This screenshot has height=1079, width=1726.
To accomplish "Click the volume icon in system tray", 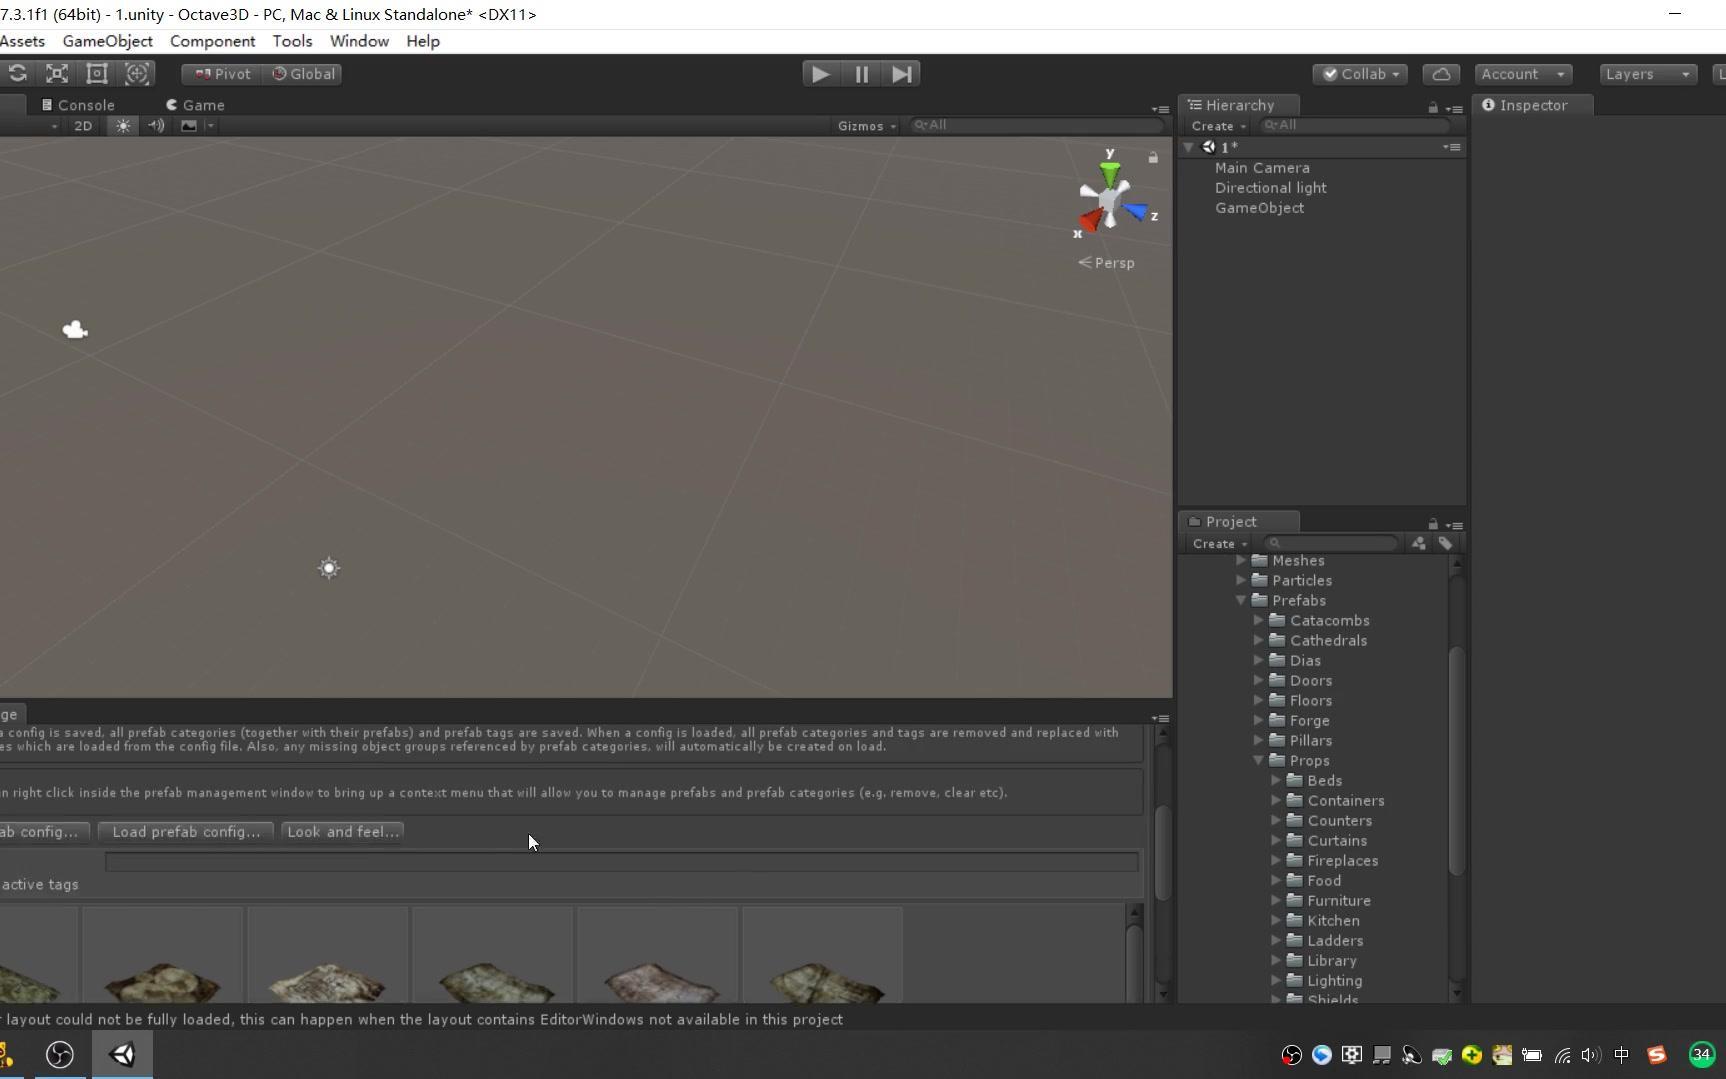I will (x=1590, y=1055).
